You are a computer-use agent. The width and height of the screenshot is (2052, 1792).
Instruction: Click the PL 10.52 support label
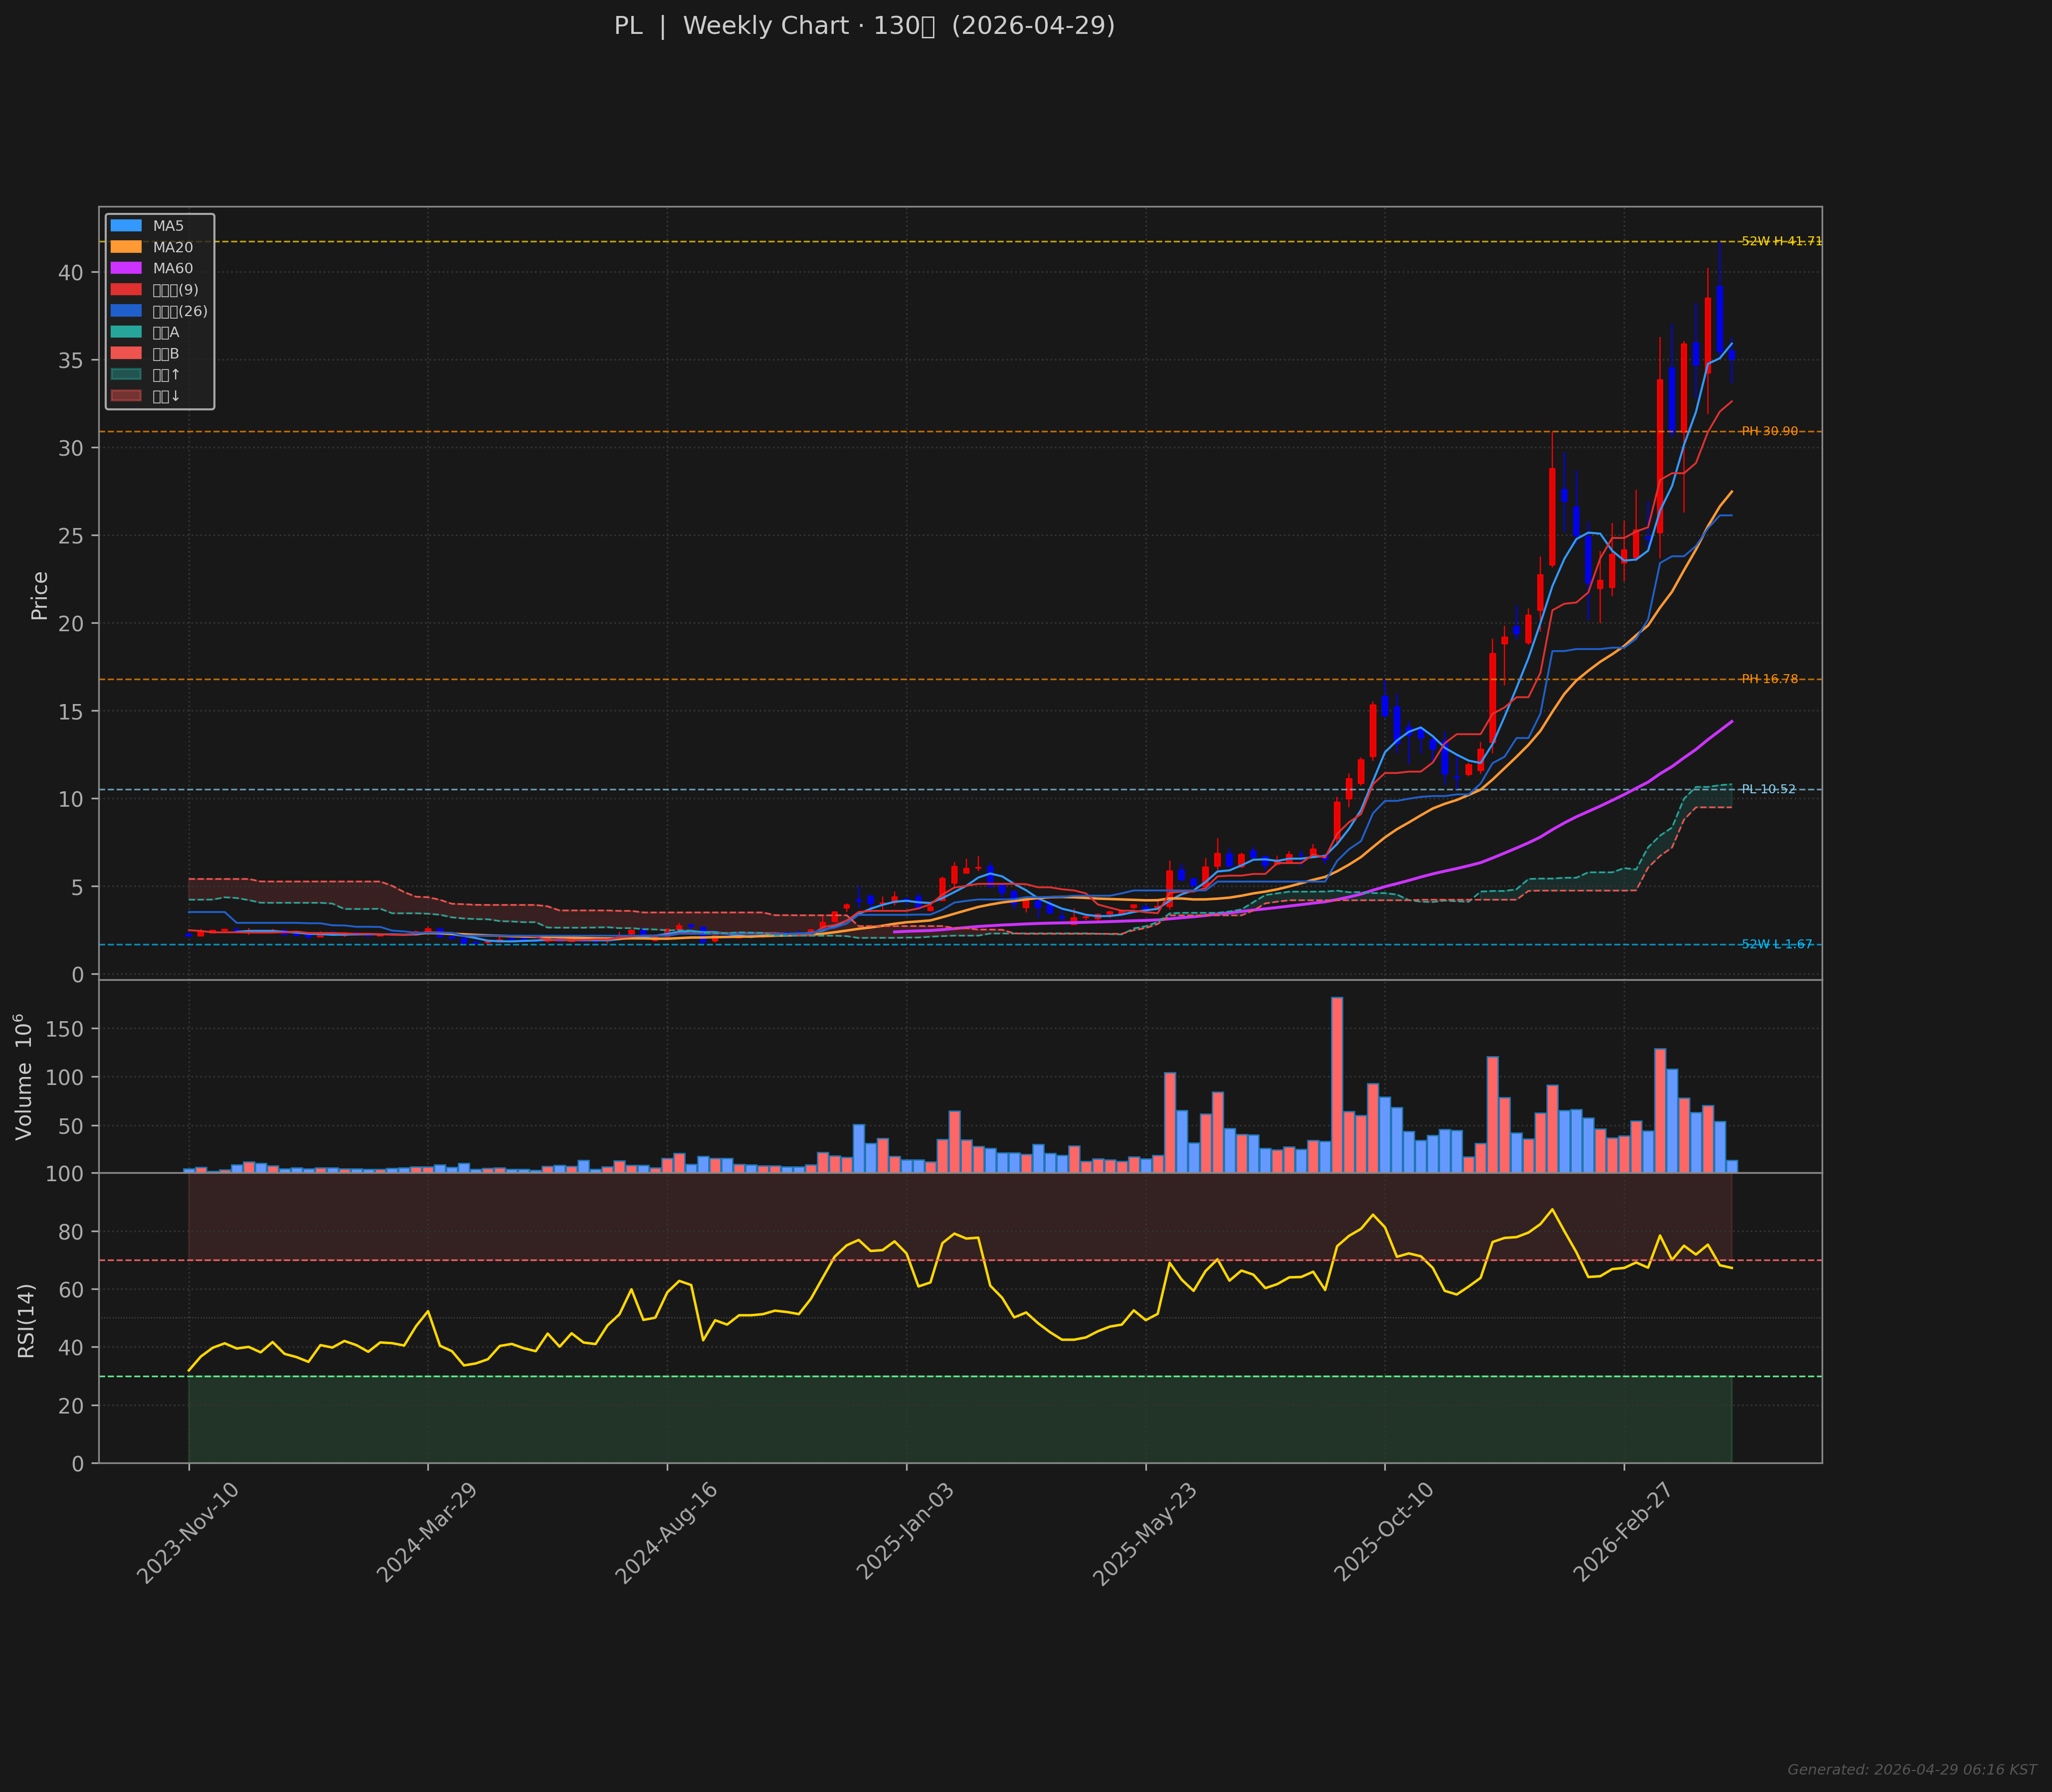(1768, 789)
